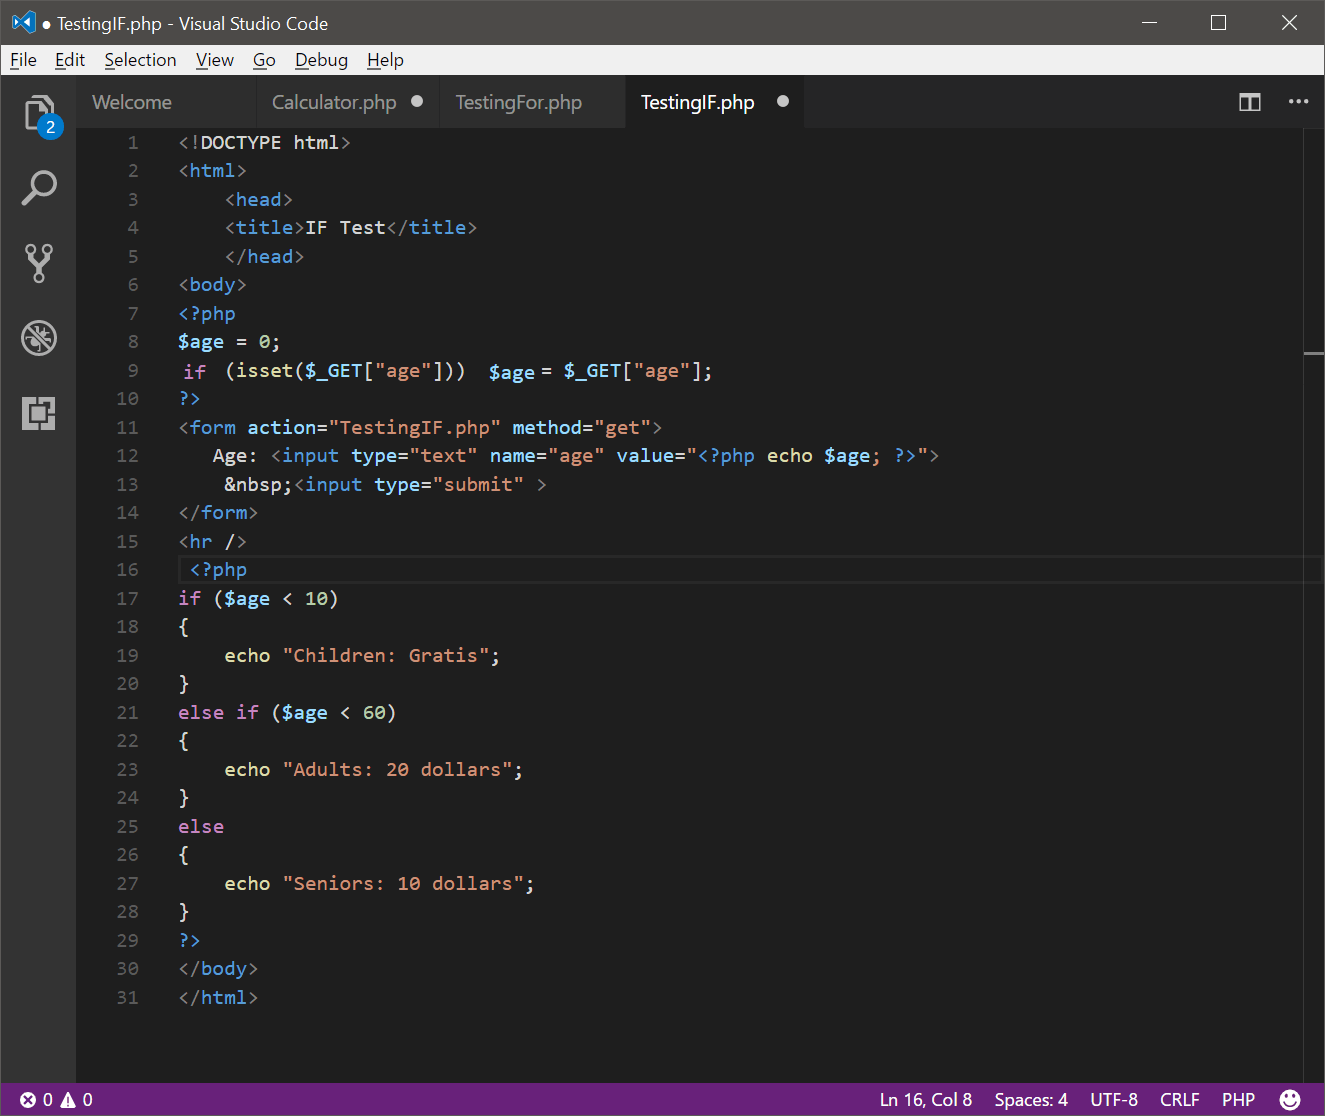1325x1116 pixels.
Task: Click unsaved dot on TestingIF.php tab
Action: (783, 101)
